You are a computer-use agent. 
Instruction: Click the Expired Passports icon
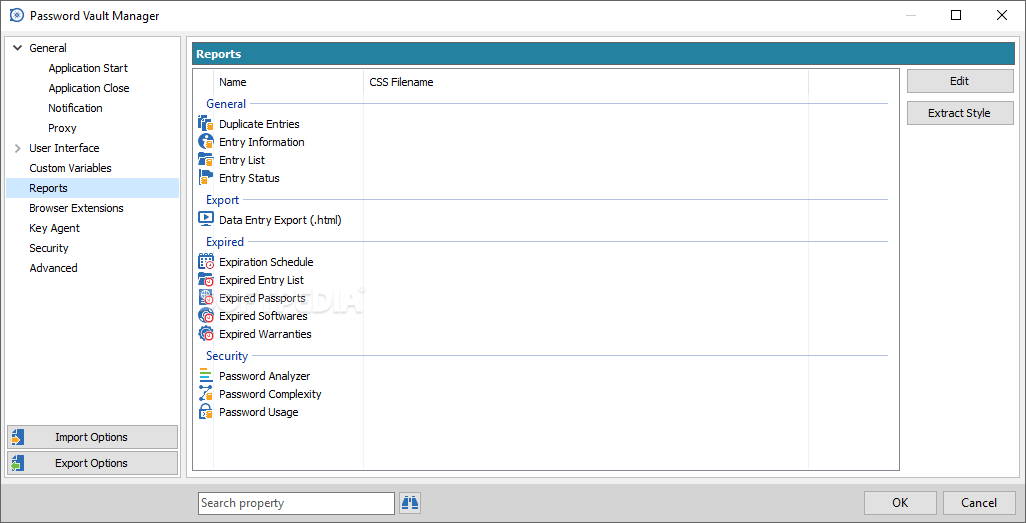pyautogui.click(x=205, y=298)
